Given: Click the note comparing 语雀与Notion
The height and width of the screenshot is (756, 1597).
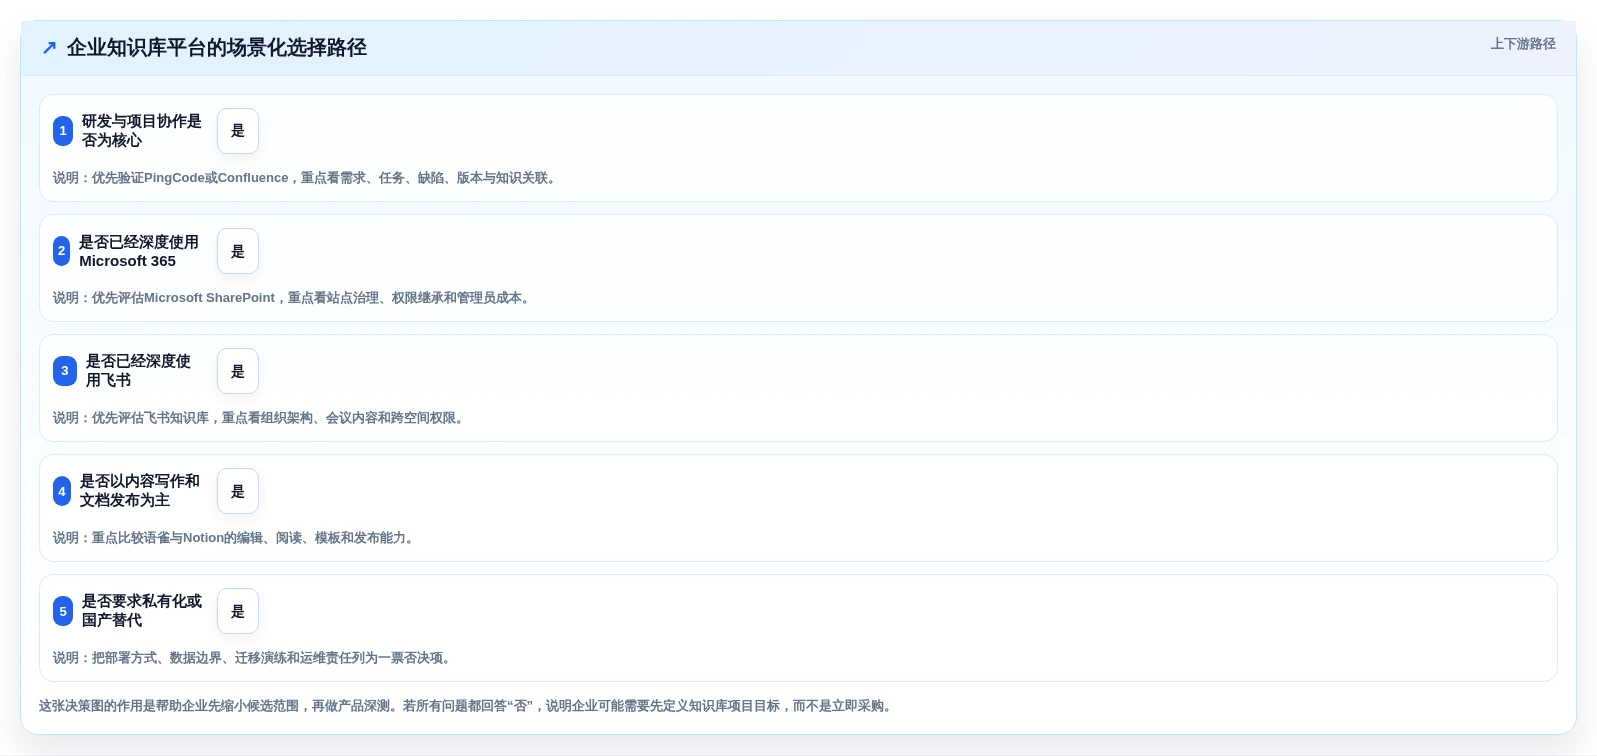Looking at the screenshot, I should coord(236,538).
